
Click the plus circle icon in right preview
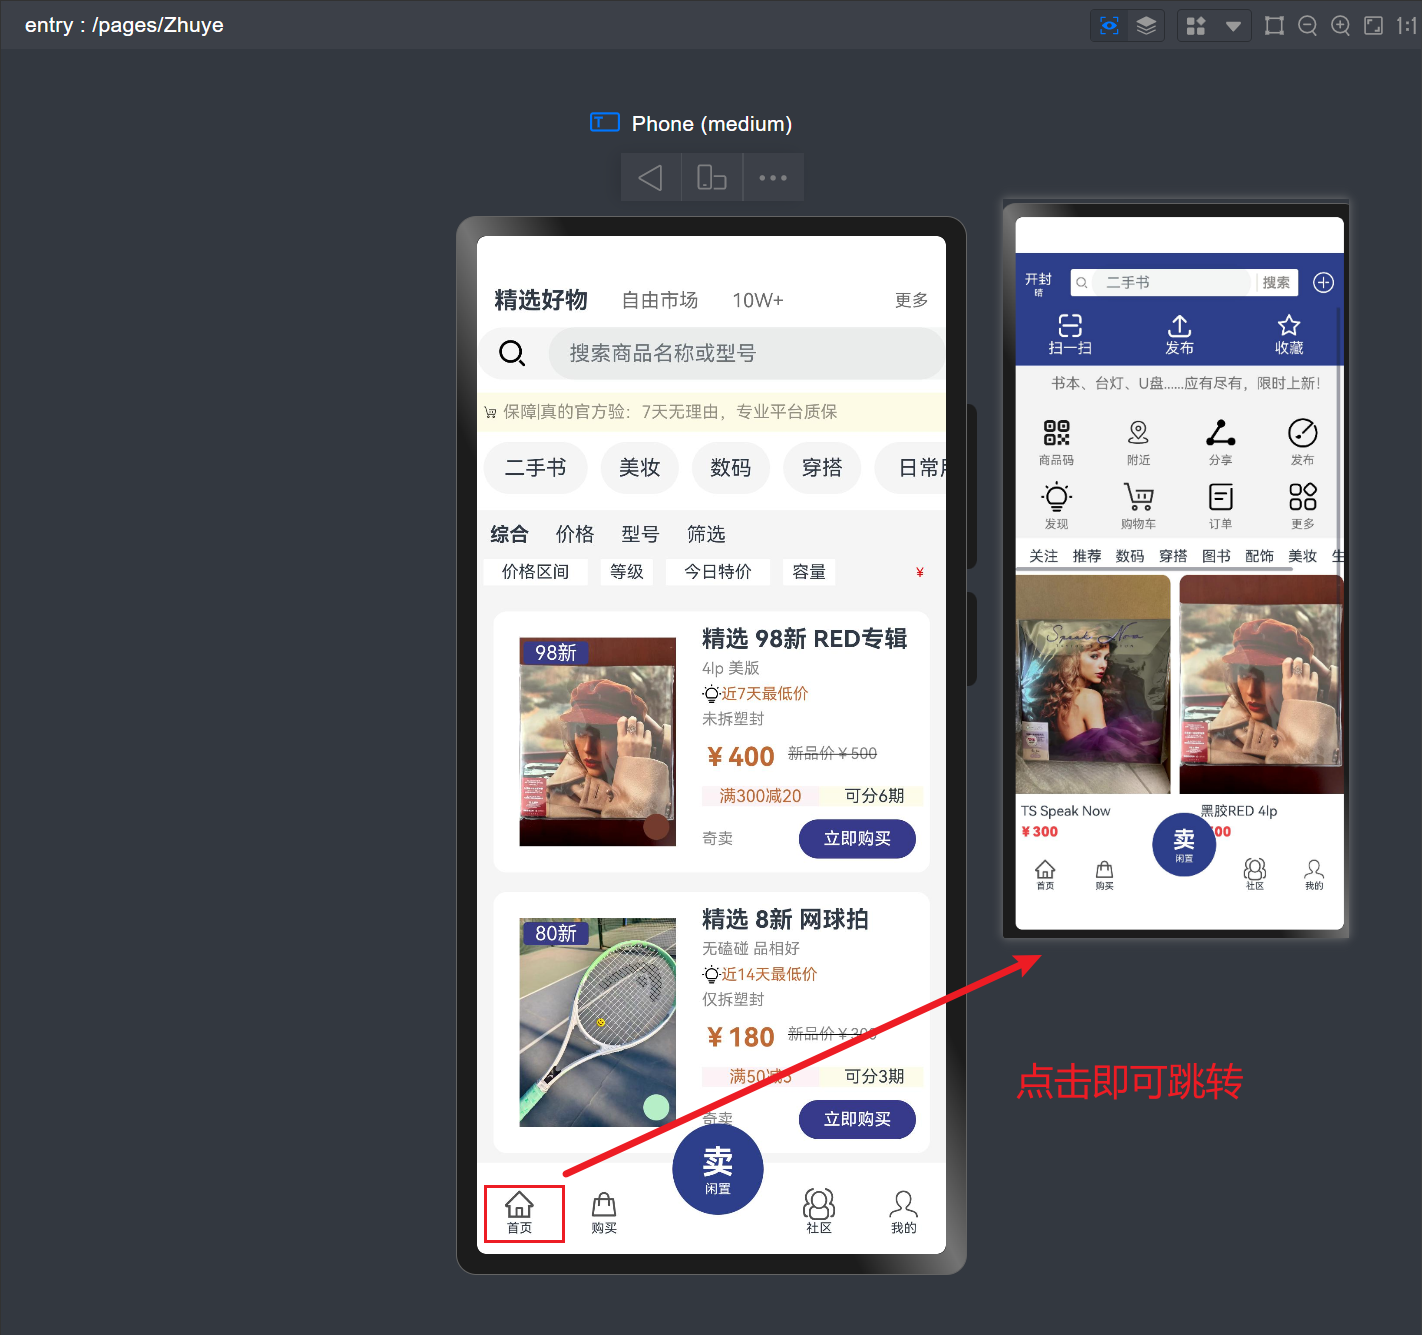[1323, 283]
